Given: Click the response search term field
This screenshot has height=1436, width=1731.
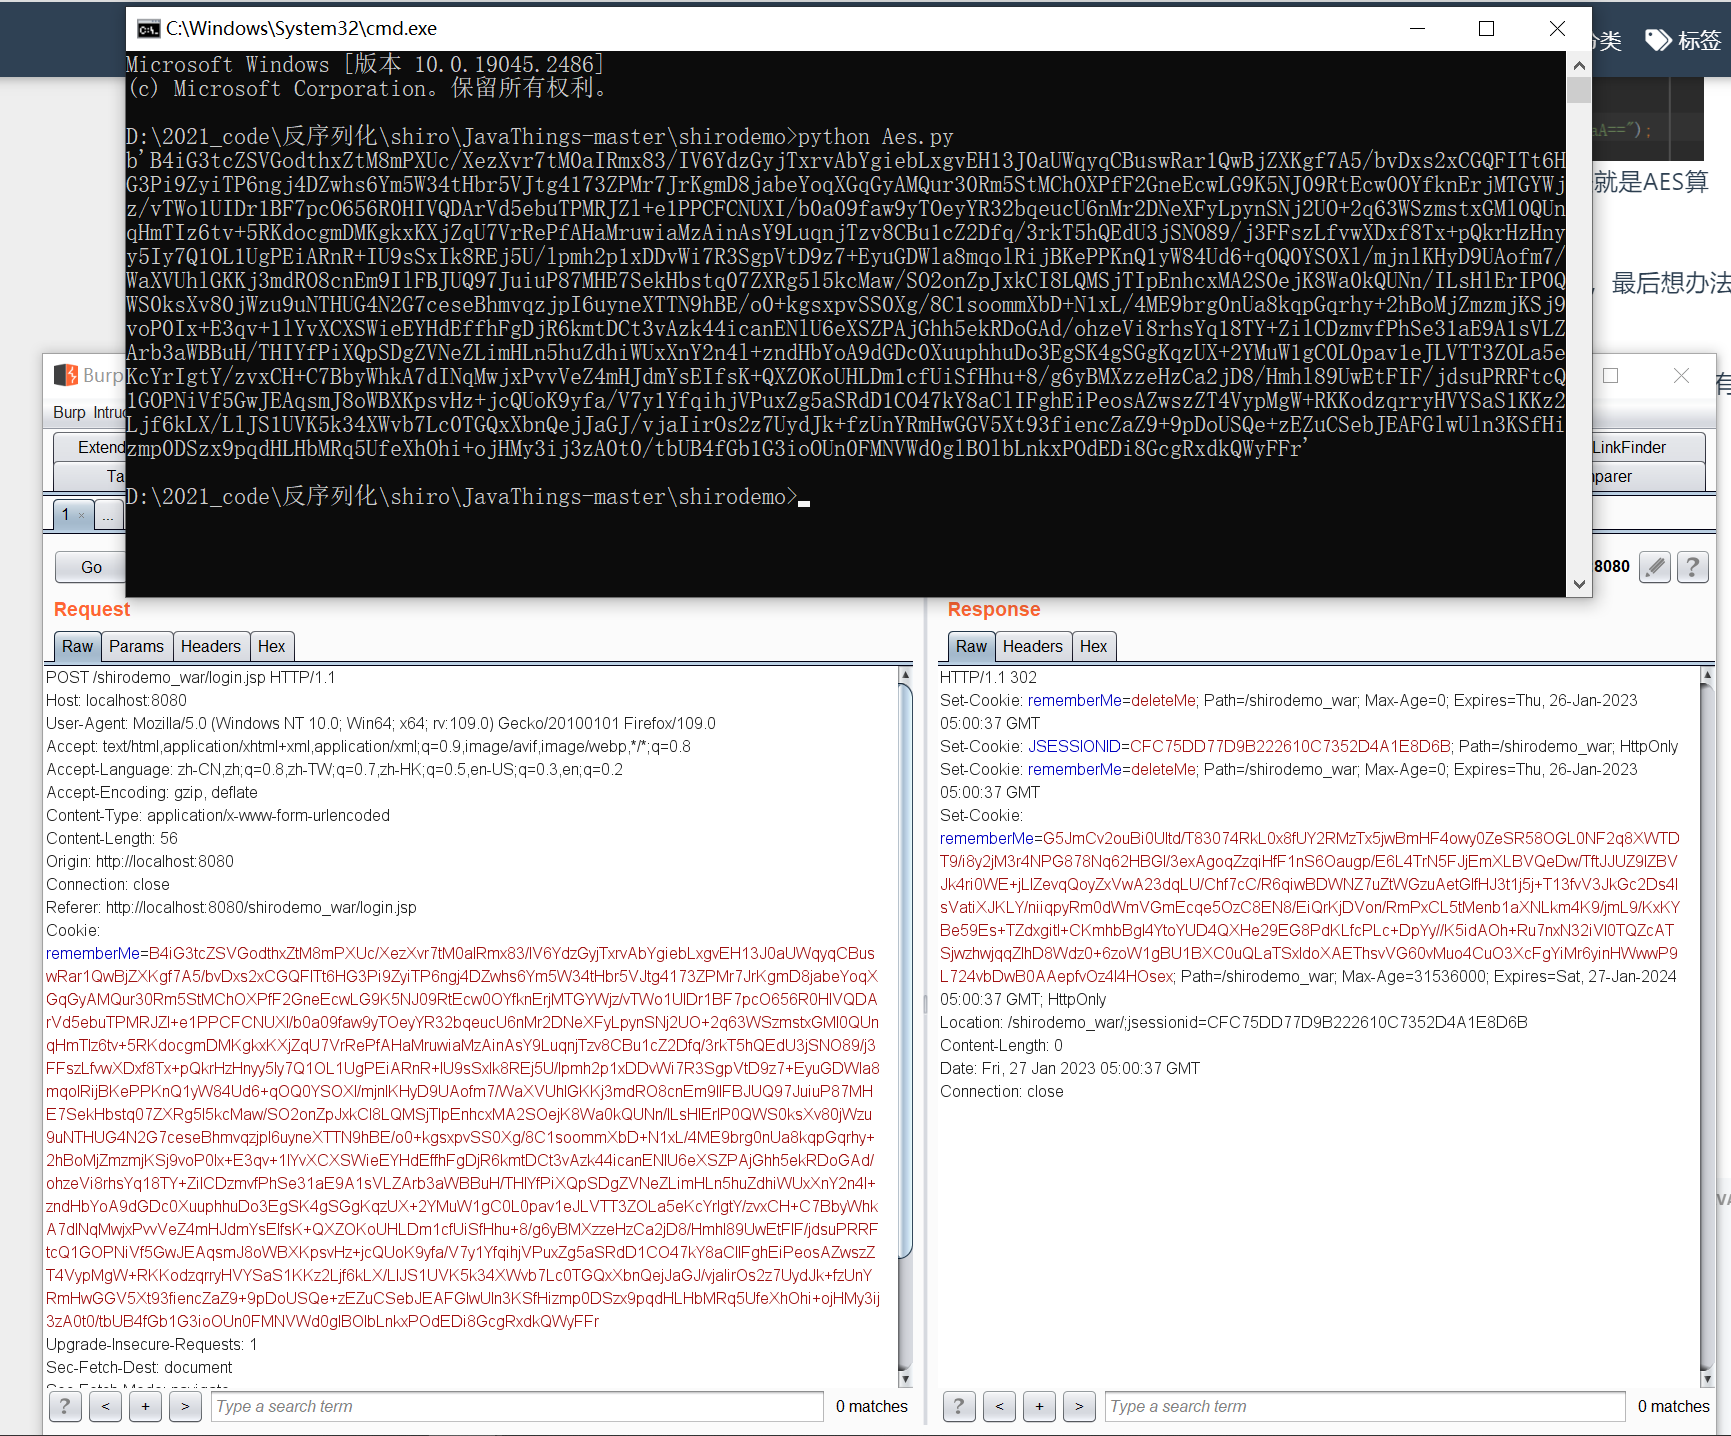Looking at the screenshot, I should click(1364, 1406).
